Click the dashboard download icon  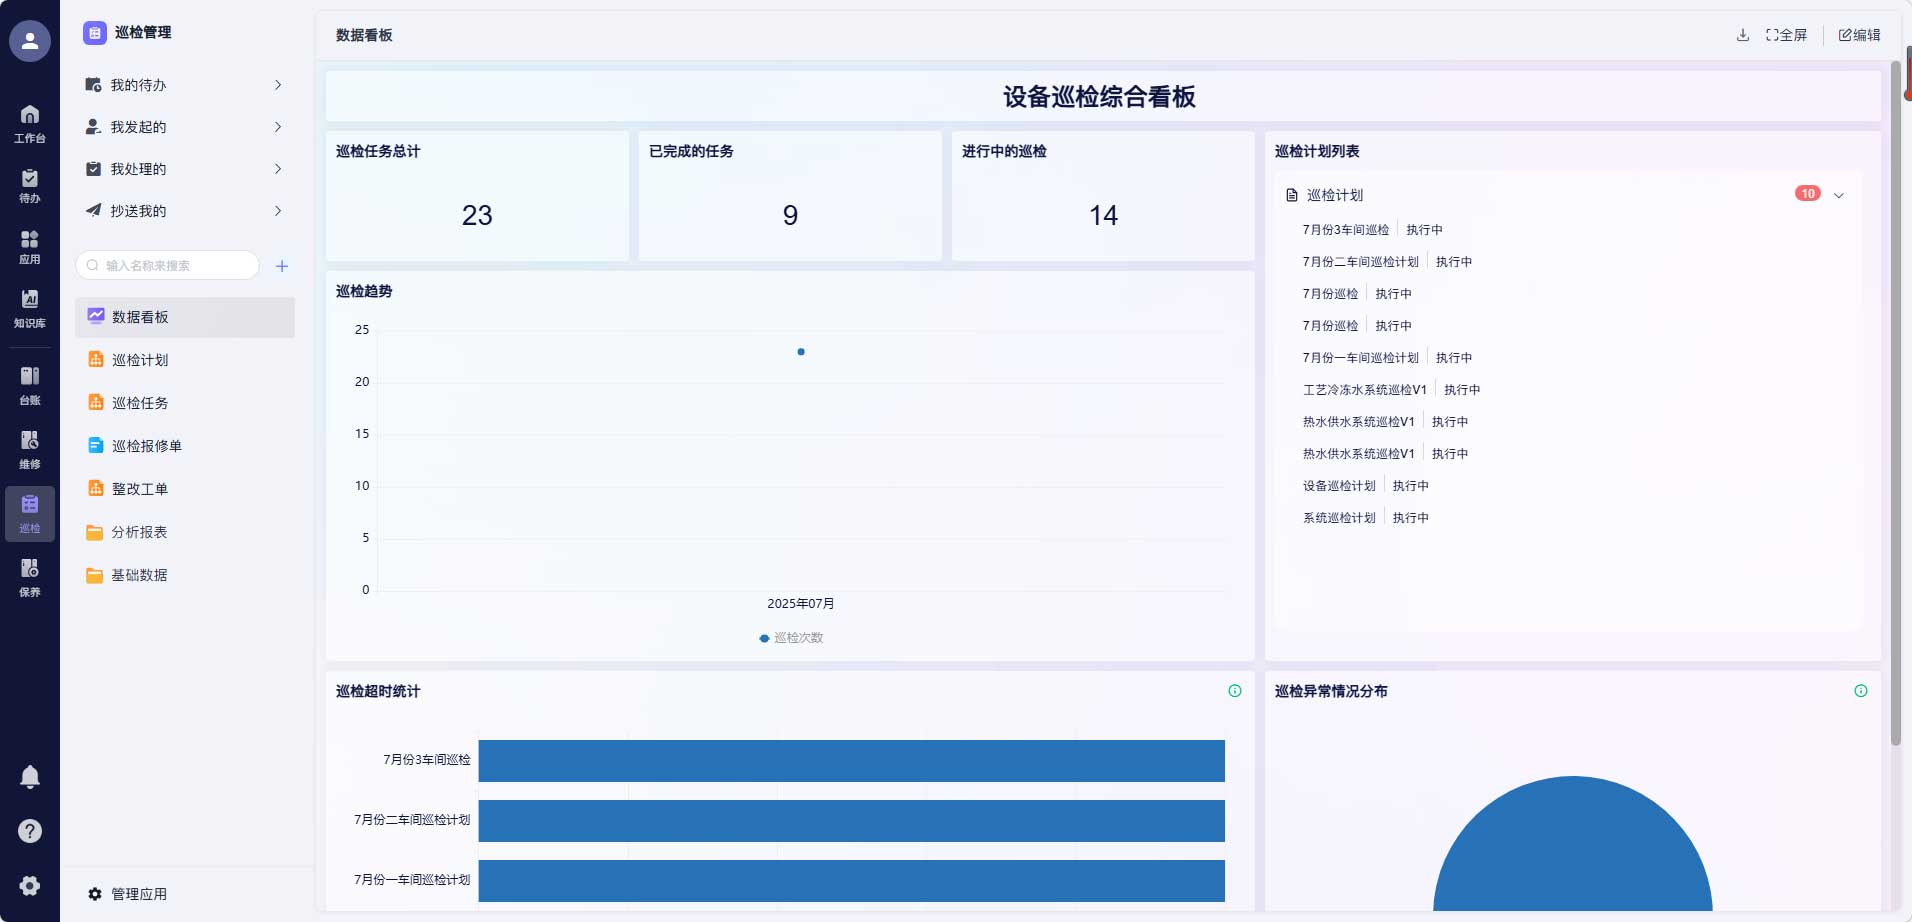1742,34
